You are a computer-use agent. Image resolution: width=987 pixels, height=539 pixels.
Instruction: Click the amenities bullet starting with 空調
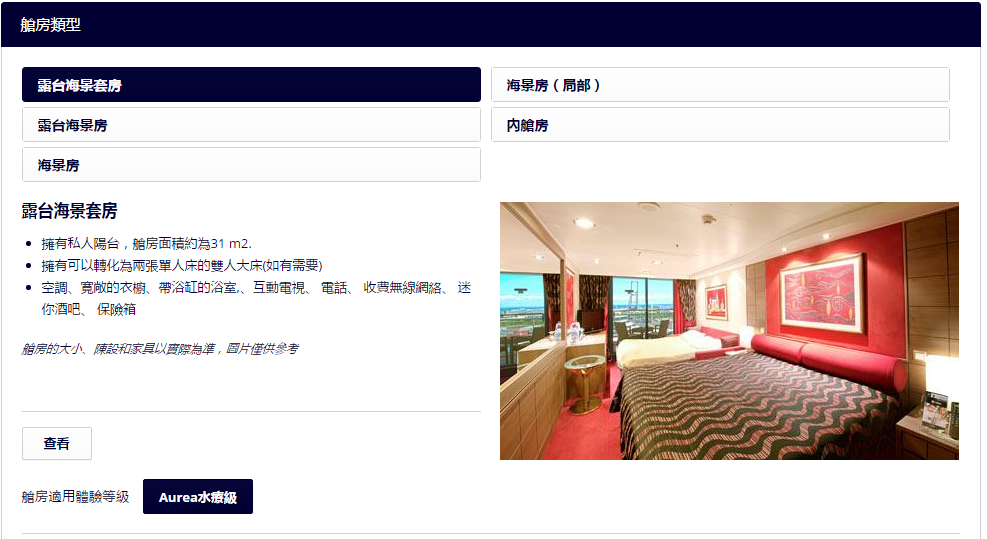pos(256,298)
